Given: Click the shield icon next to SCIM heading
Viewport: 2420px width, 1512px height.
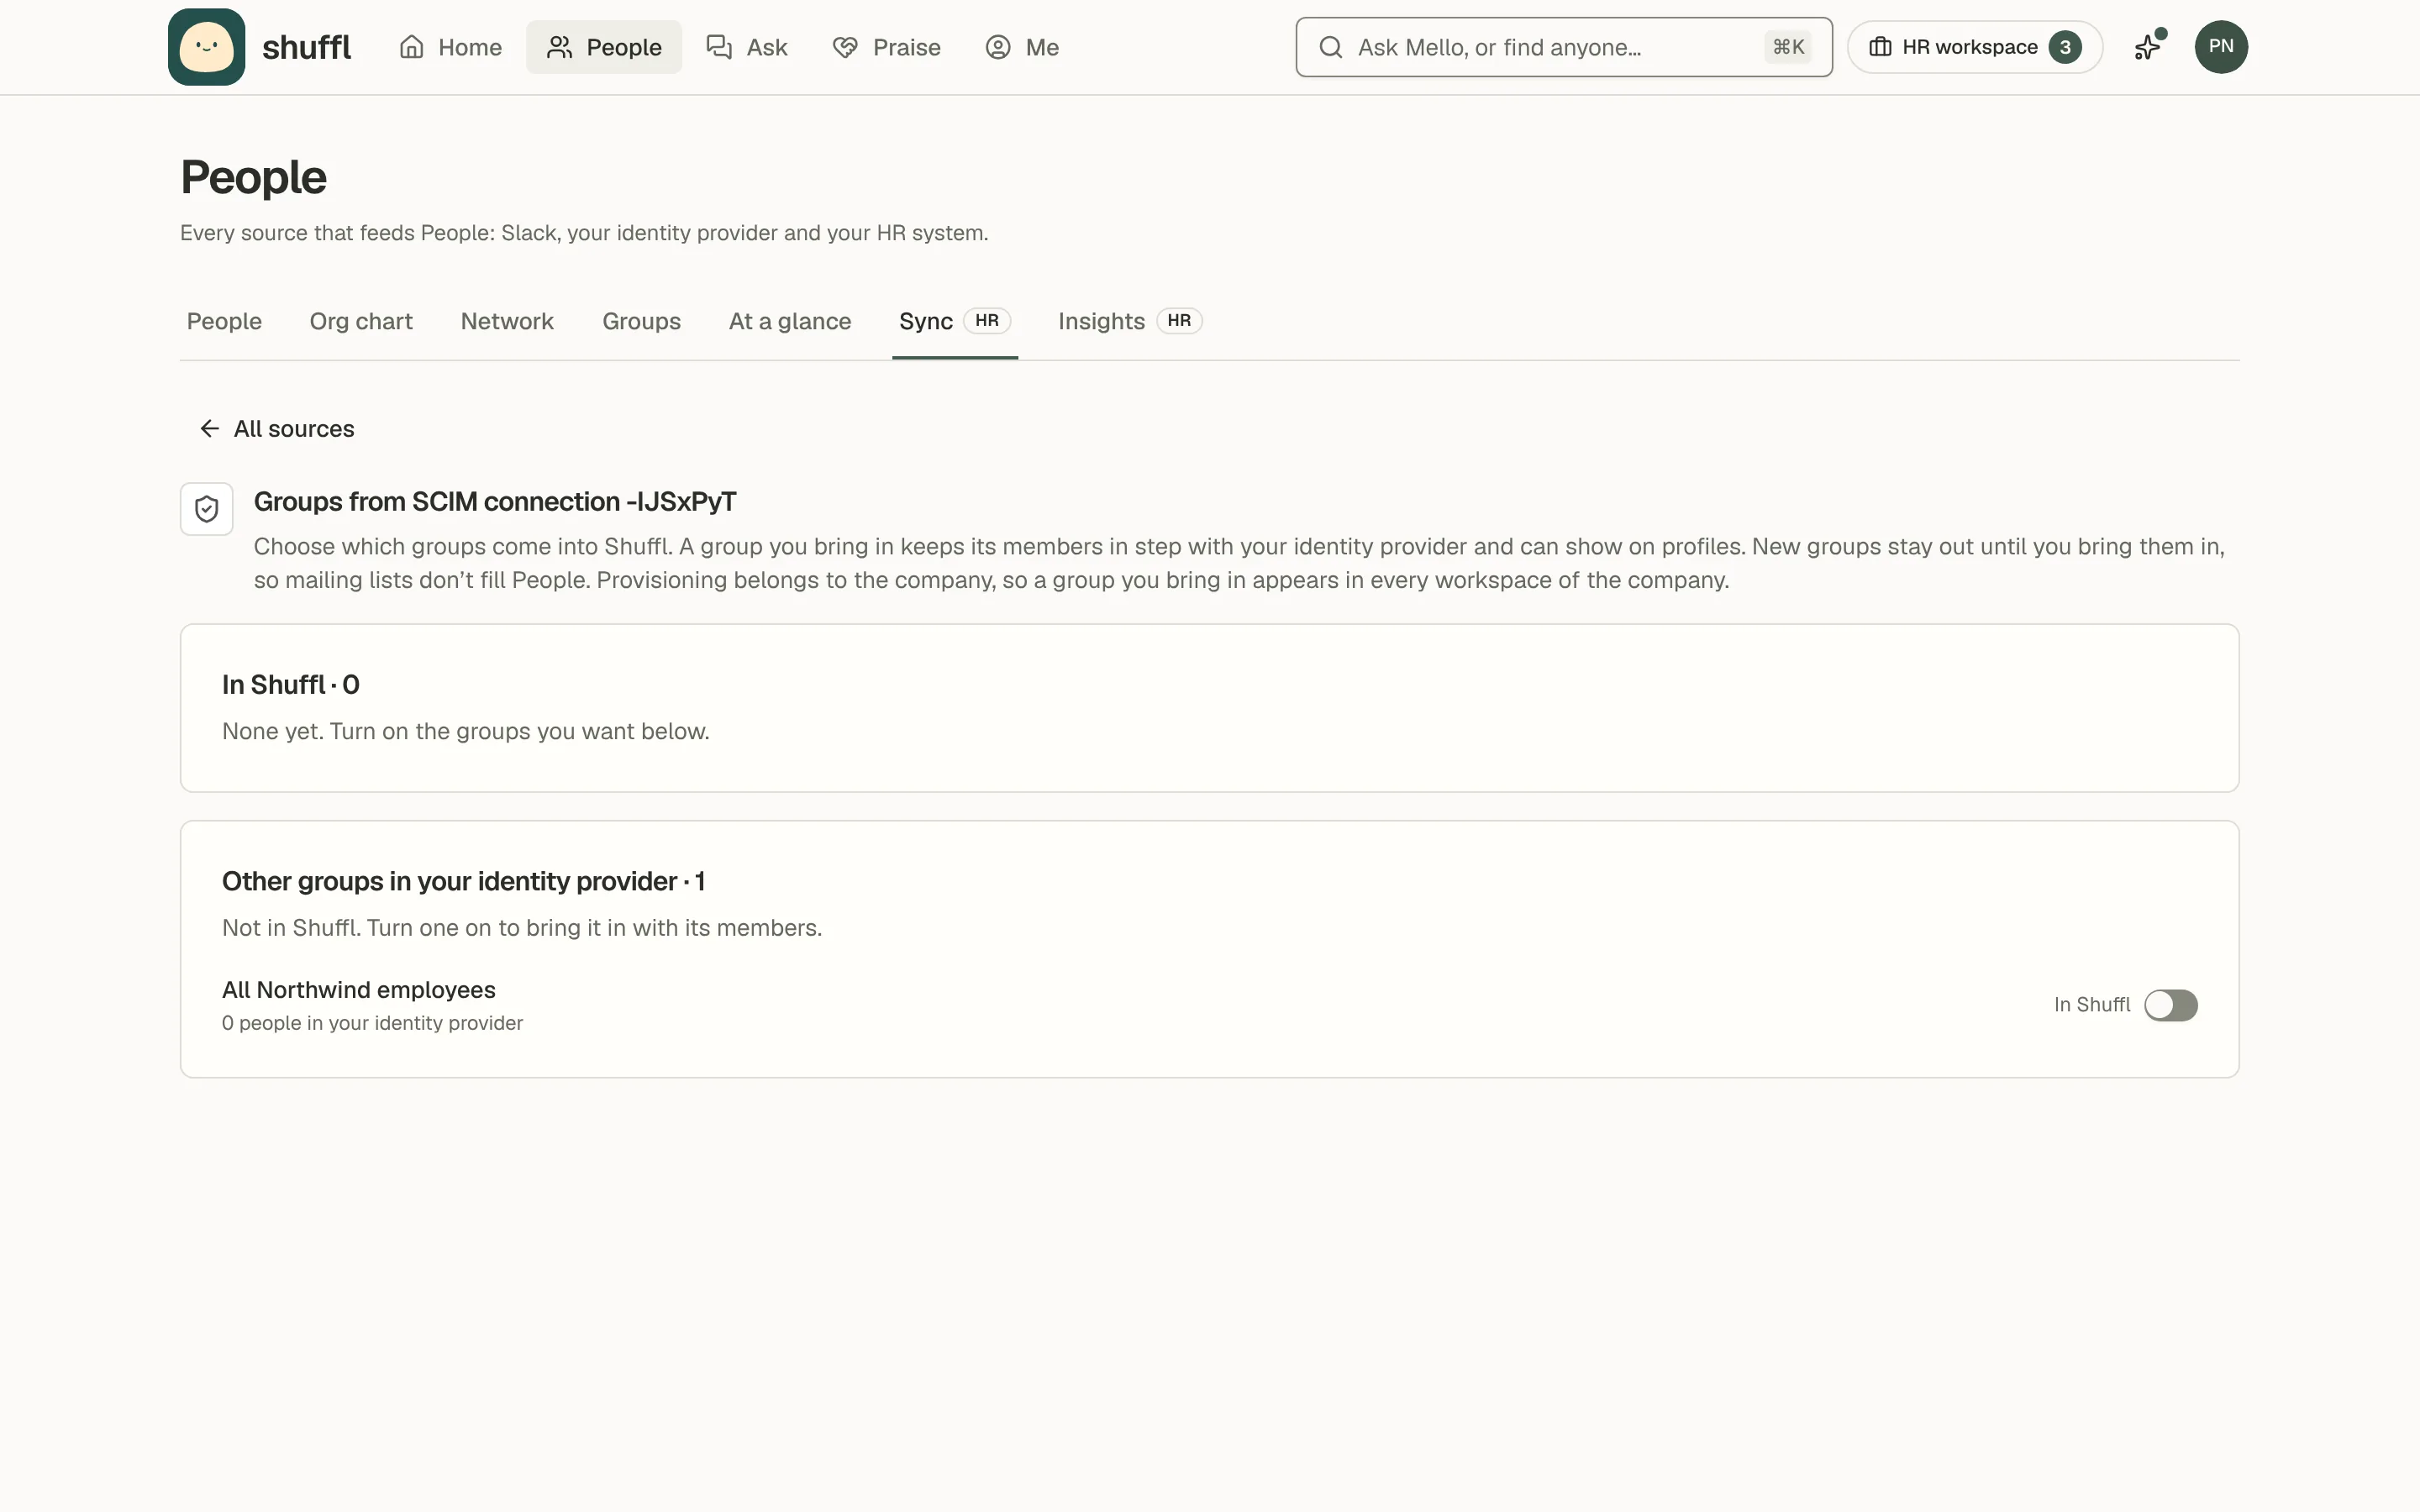Looking at the screenshot, I should tap(207, 509).
